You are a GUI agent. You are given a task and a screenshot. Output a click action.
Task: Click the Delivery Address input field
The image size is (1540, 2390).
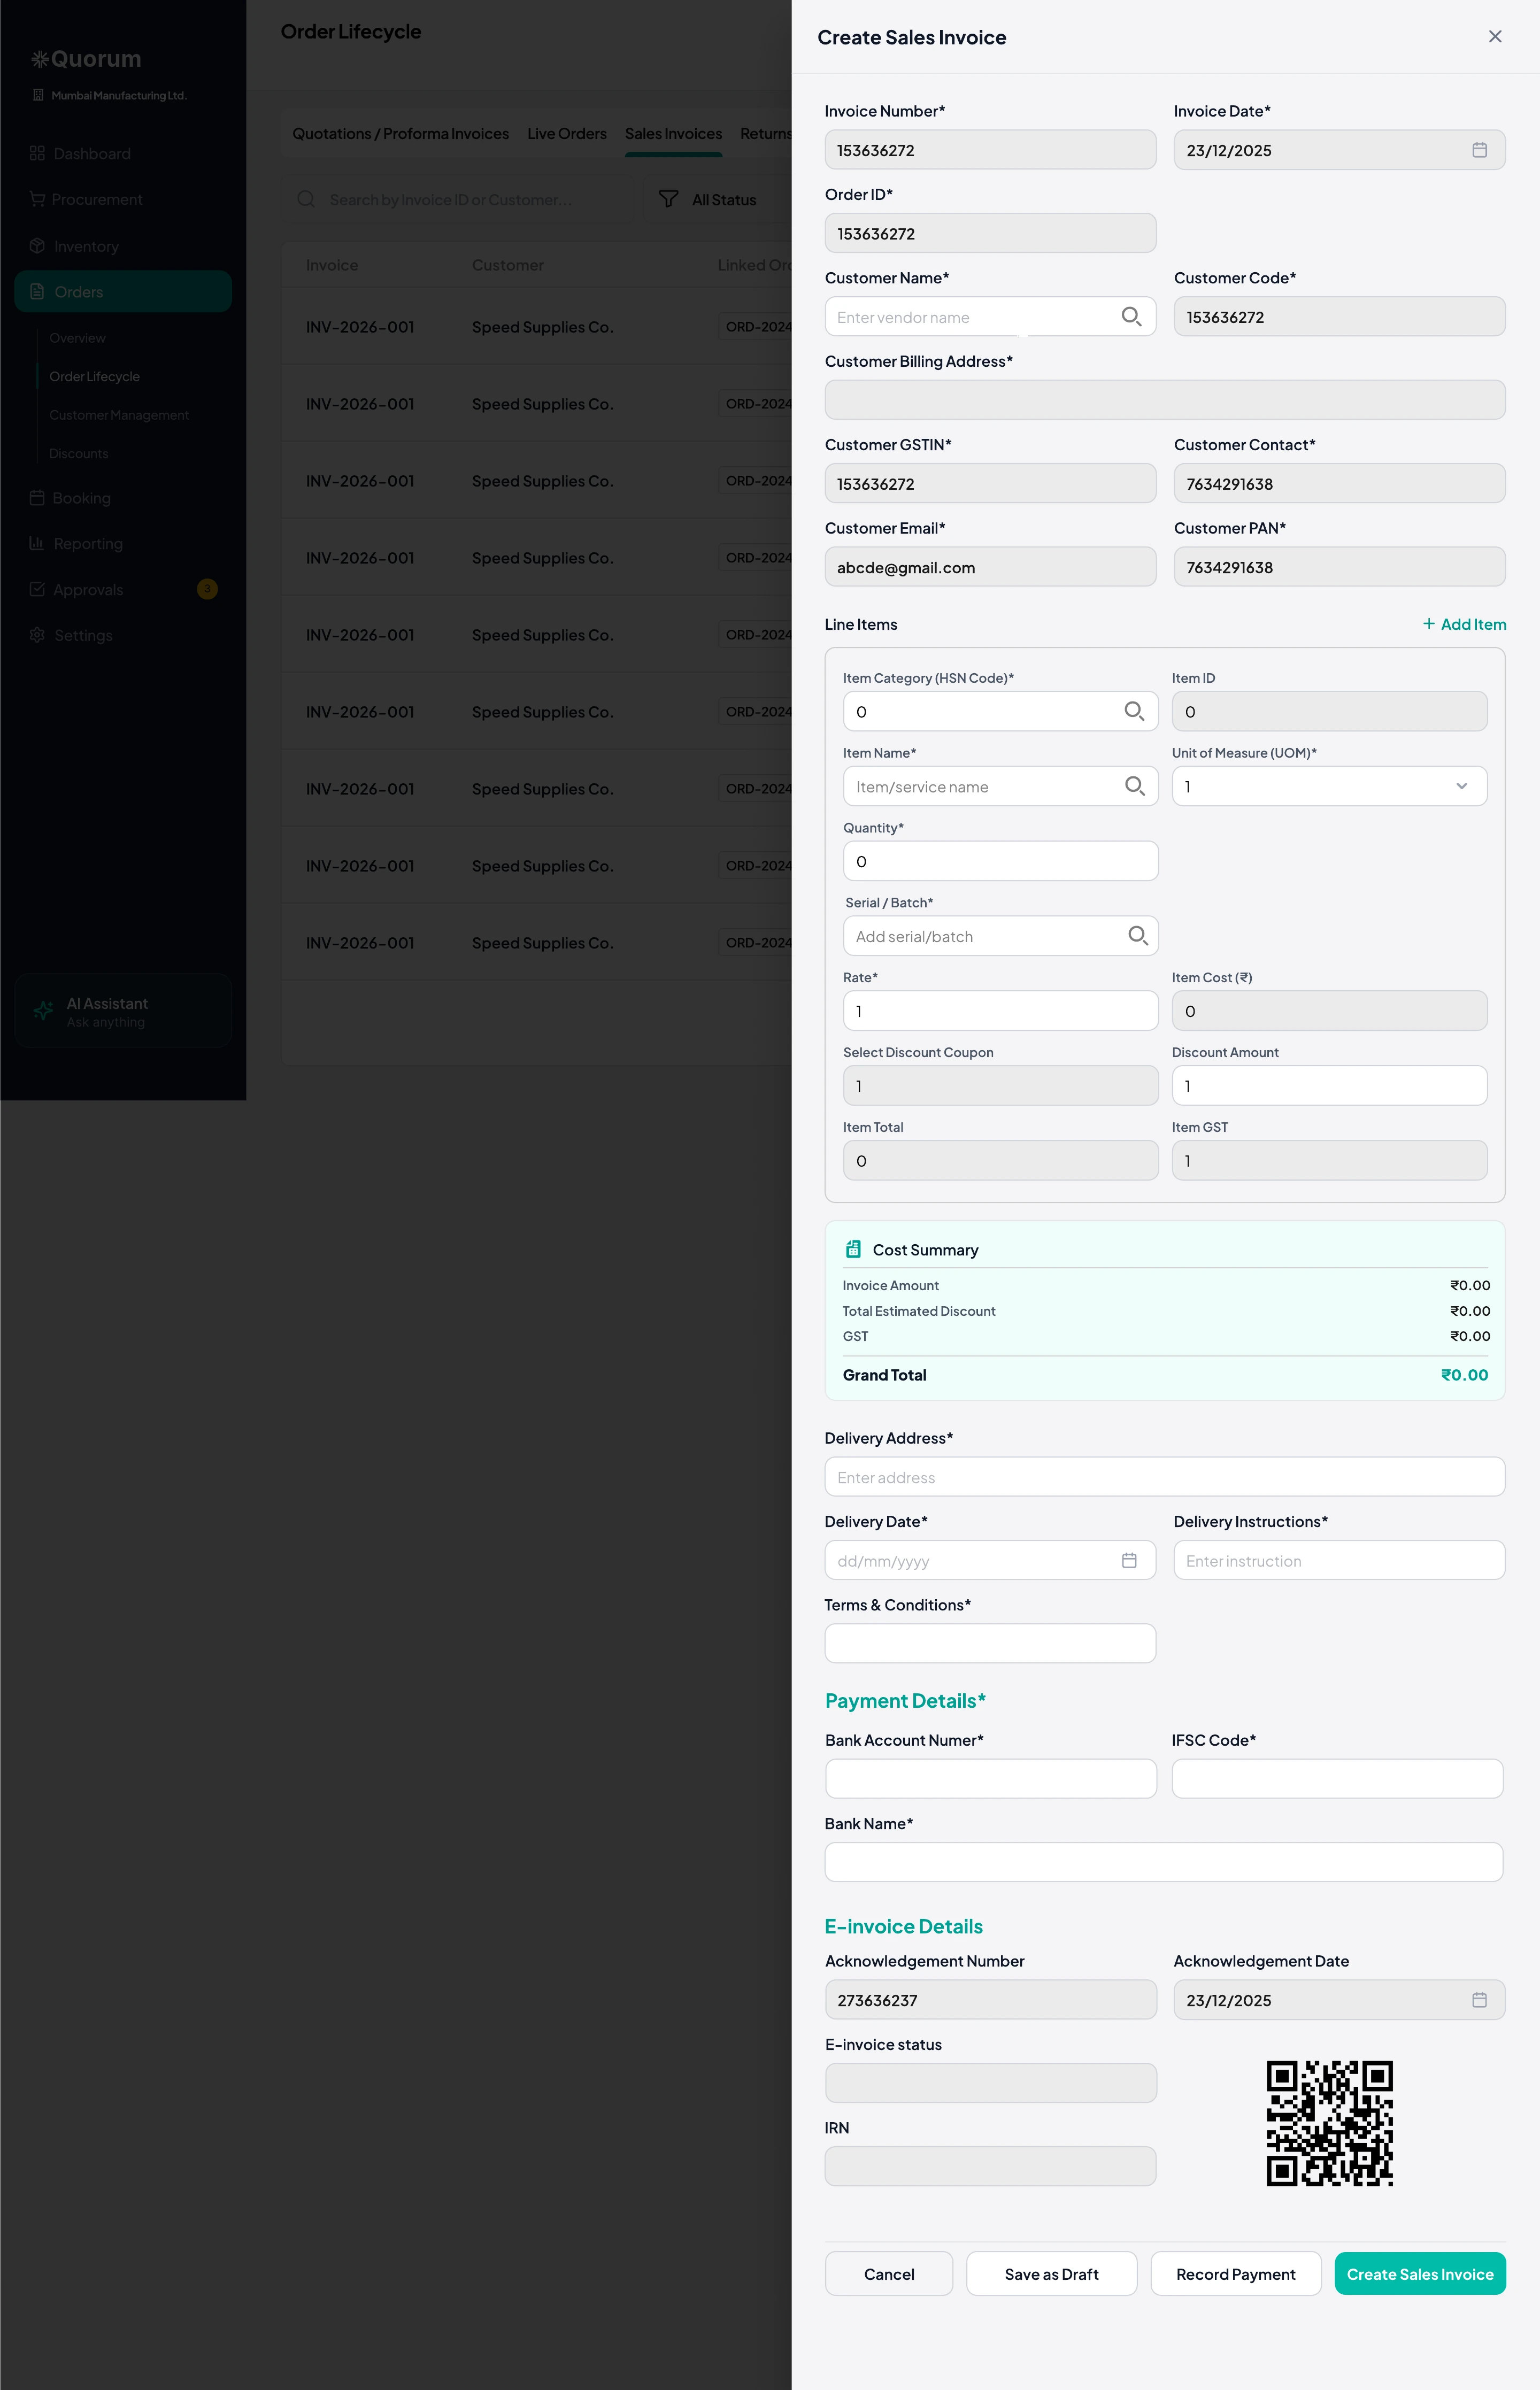coord(1164,1476)
